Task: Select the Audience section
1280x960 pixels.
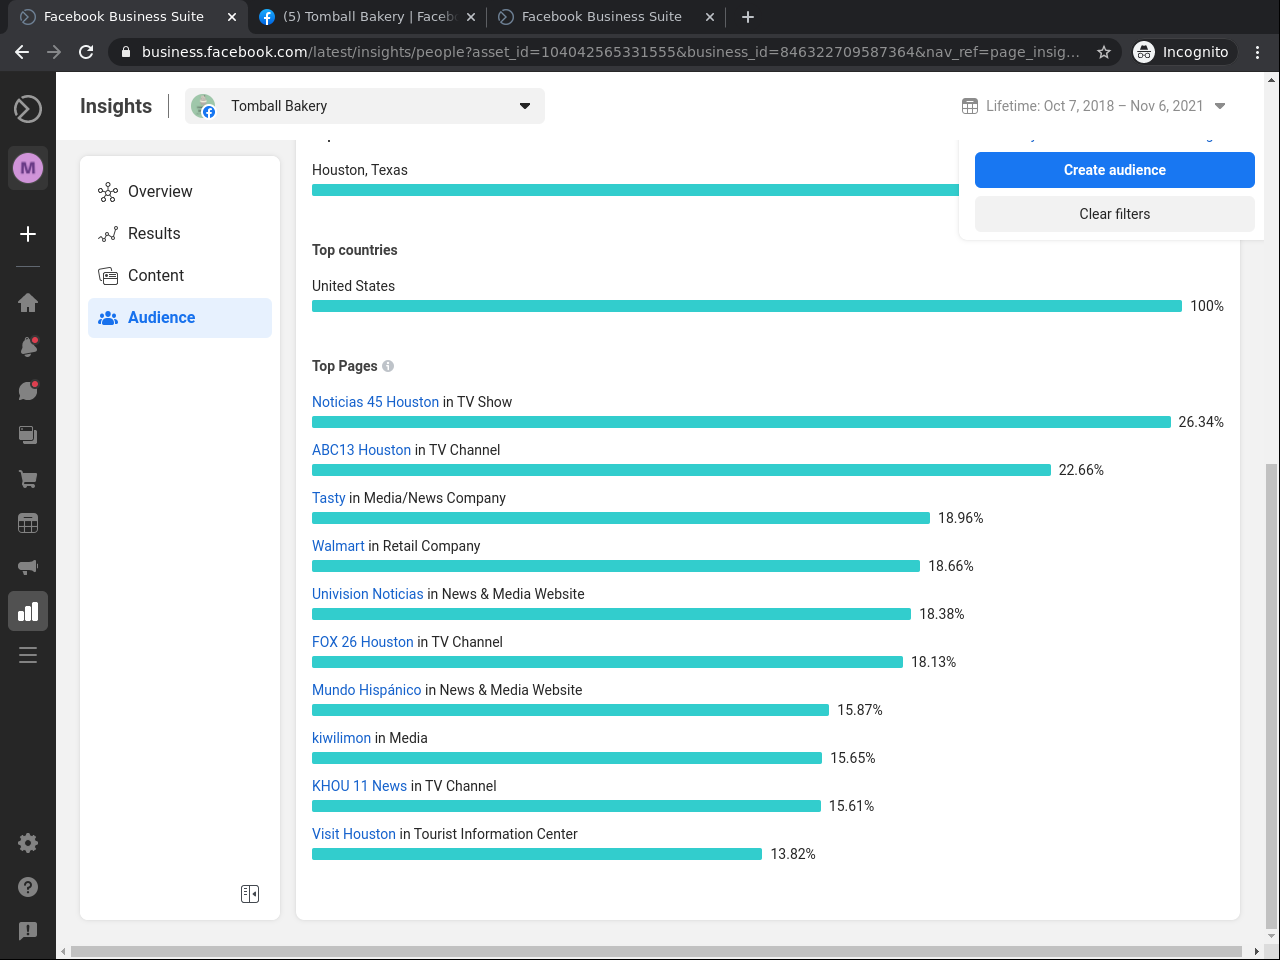Action: tap(180, 318)
